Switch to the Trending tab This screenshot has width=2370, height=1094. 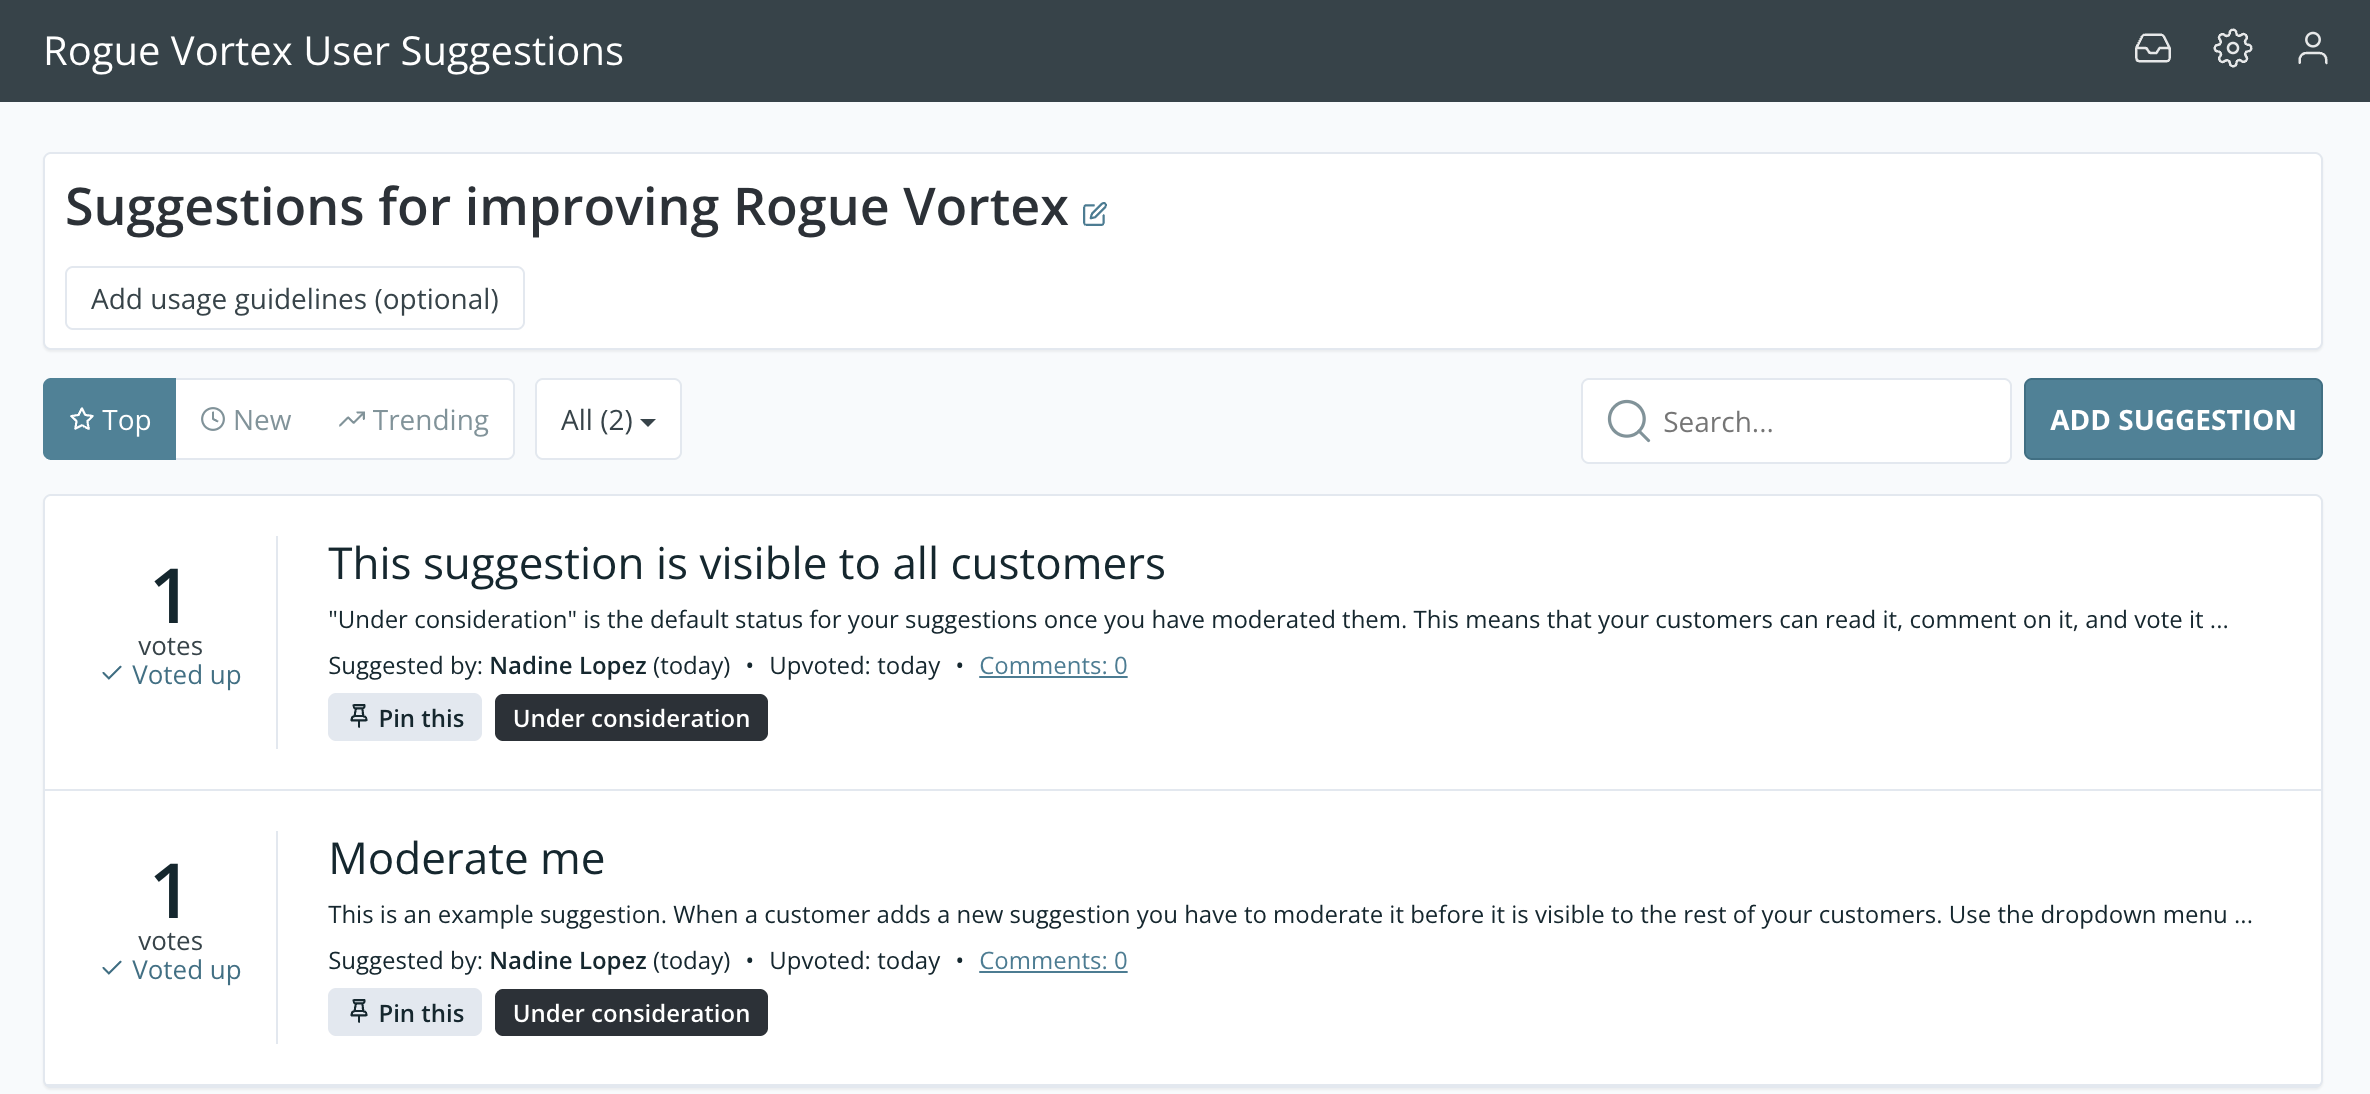pyautogui.click(x=414, y=420)
